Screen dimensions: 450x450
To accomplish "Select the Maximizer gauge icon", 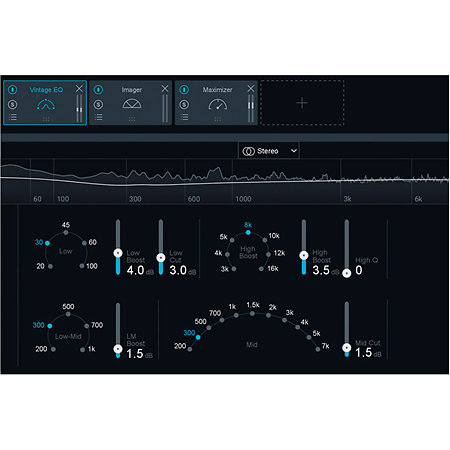I will click(x=218, y=104).
